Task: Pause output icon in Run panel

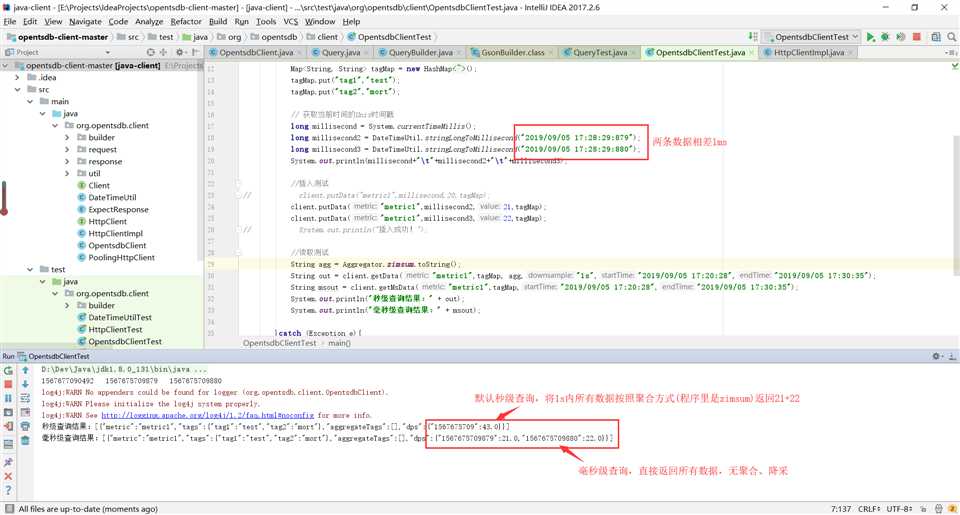Action: (9, 399)
